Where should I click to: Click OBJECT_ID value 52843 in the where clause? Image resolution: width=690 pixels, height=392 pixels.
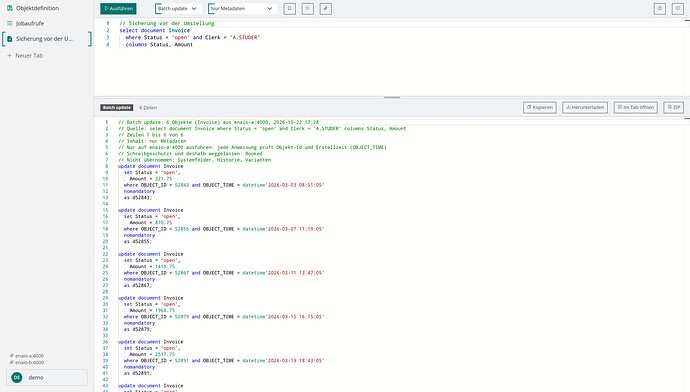coord(182,185)
